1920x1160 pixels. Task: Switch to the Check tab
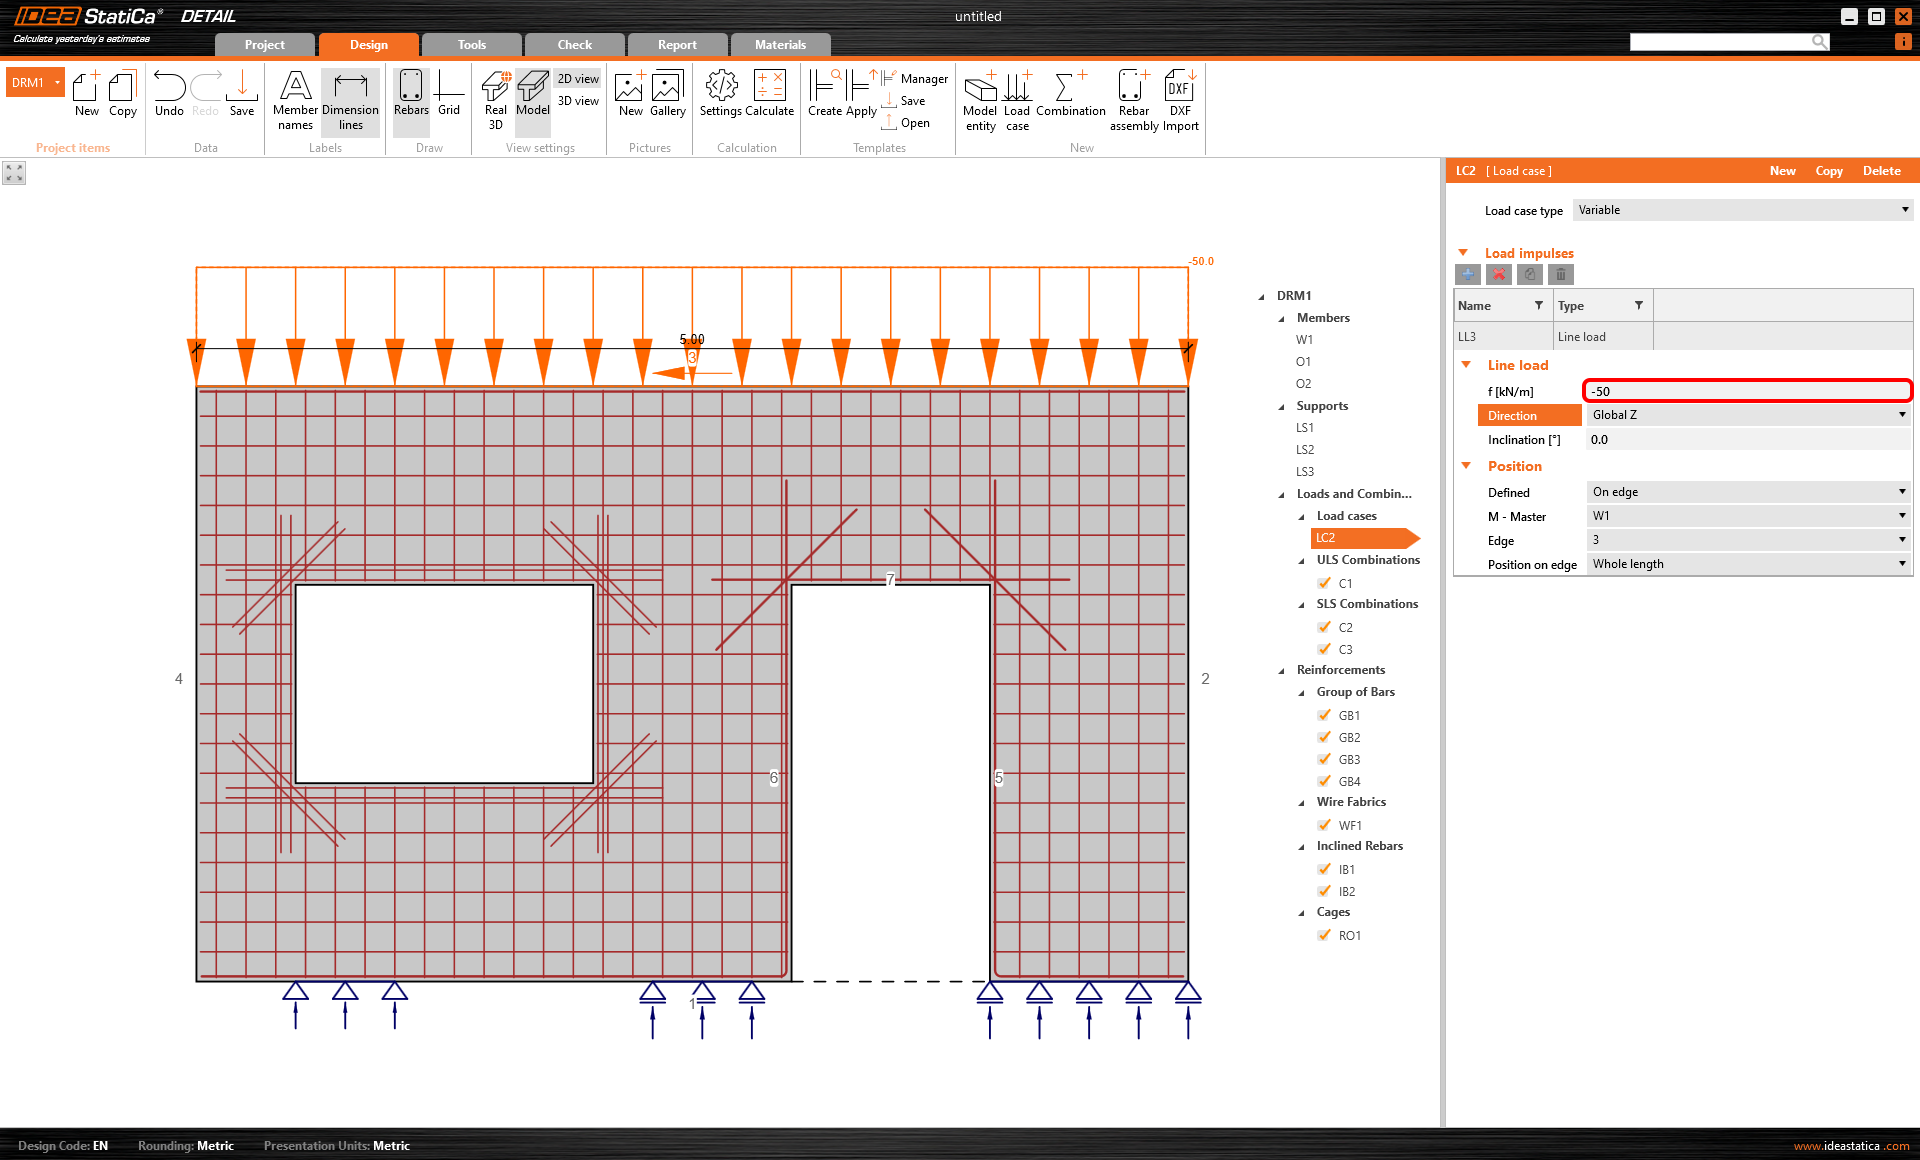(x=573, y=44)
